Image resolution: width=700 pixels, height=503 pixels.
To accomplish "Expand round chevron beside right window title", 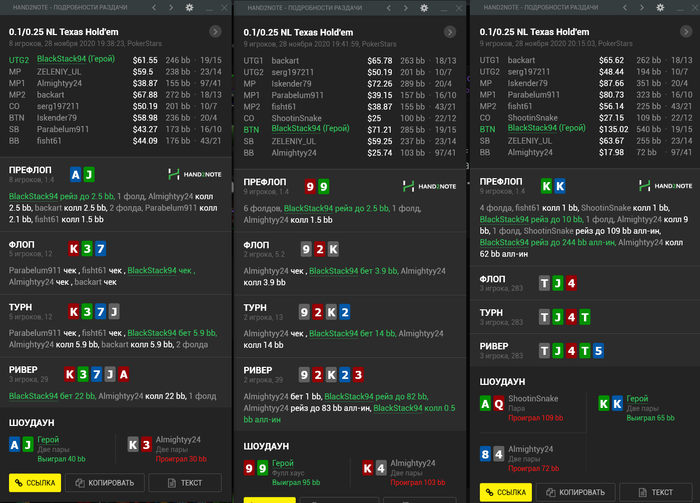I will (686, 32).
